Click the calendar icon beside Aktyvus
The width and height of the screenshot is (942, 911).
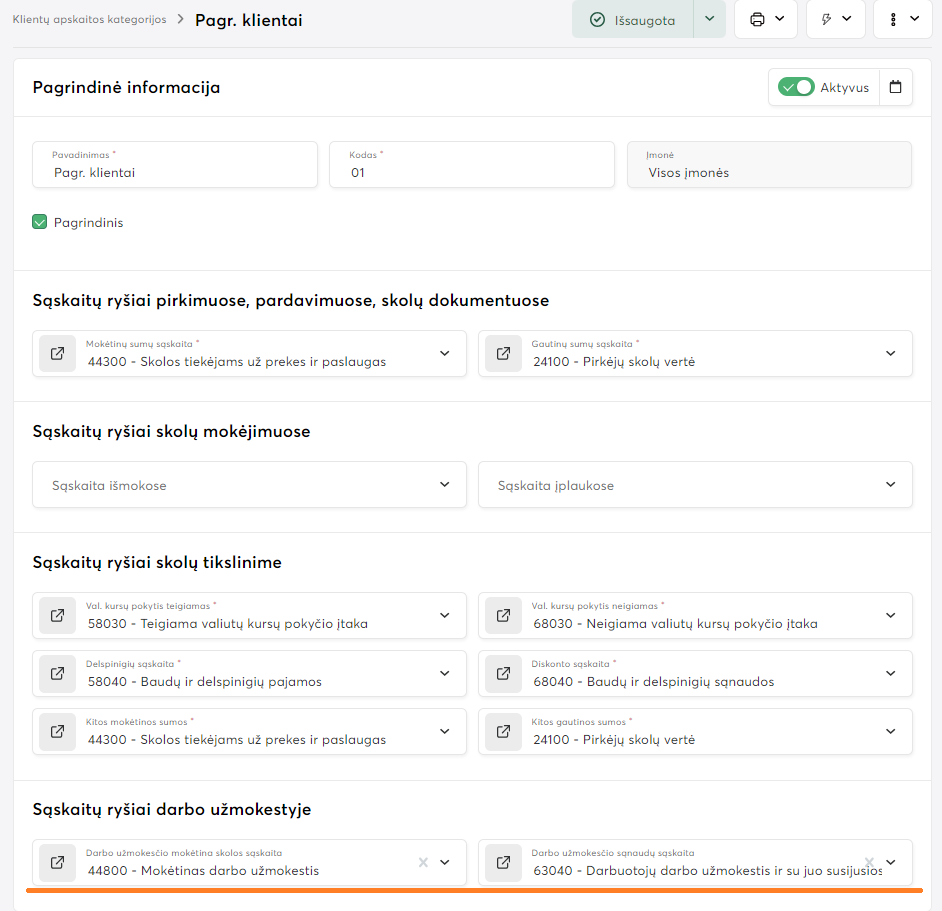tap(895, 87)
